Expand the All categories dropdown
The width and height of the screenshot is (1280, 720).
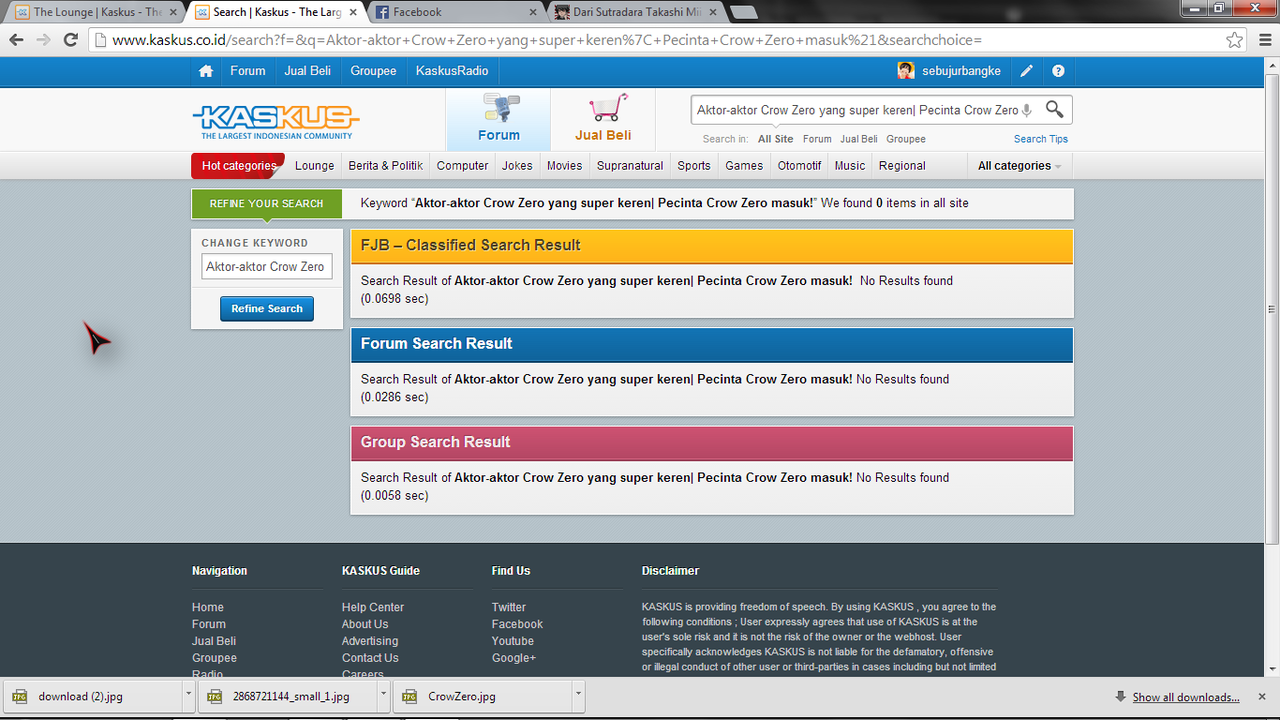click(x=1019, y=166)
